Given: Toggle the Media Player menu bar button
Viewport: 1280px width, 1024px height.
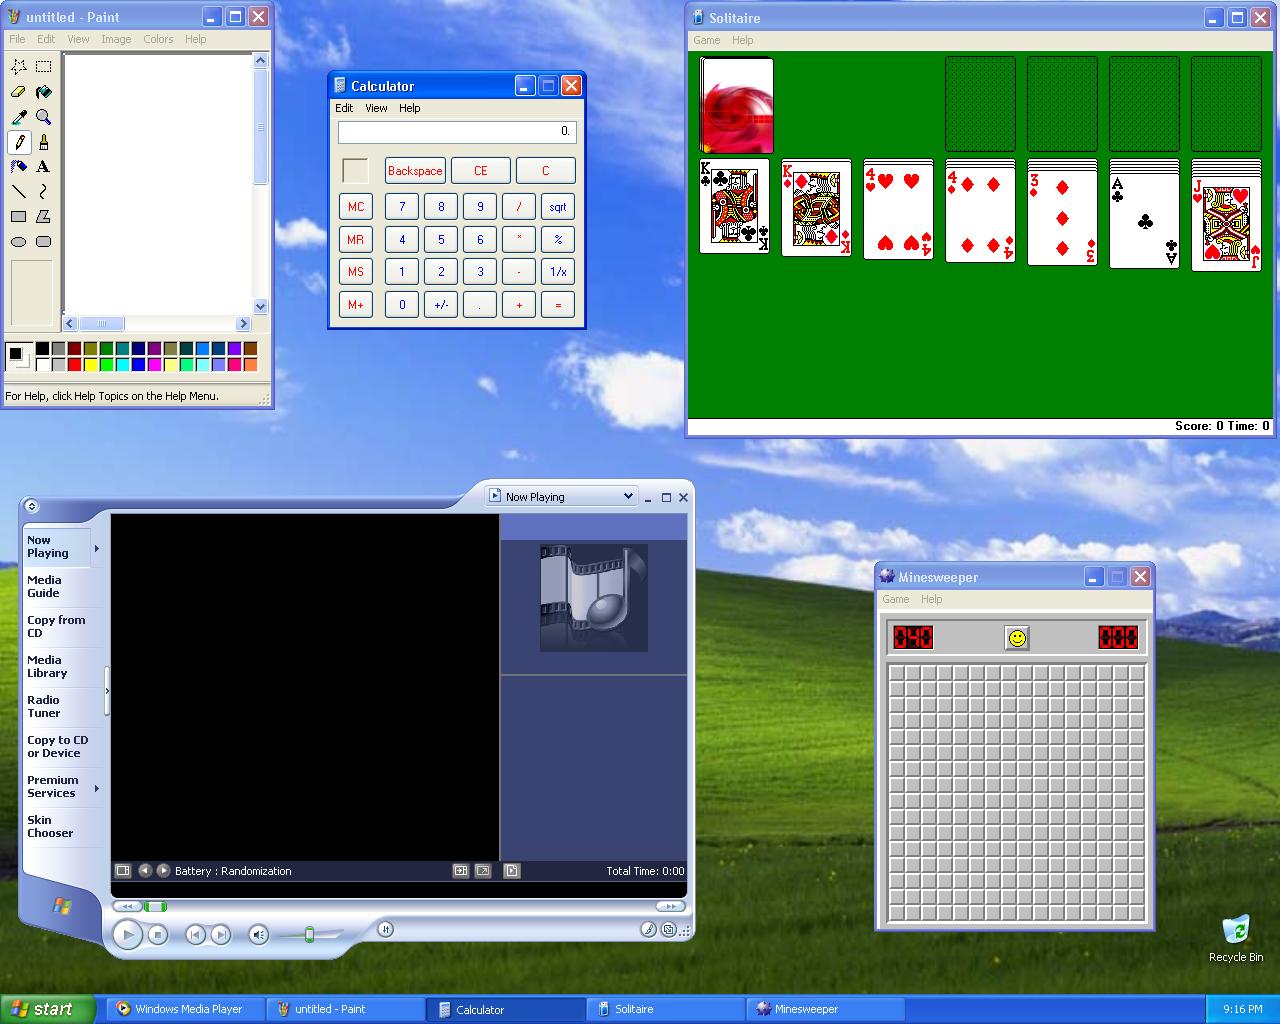Looking at the screenshot, I should (31, 506).
